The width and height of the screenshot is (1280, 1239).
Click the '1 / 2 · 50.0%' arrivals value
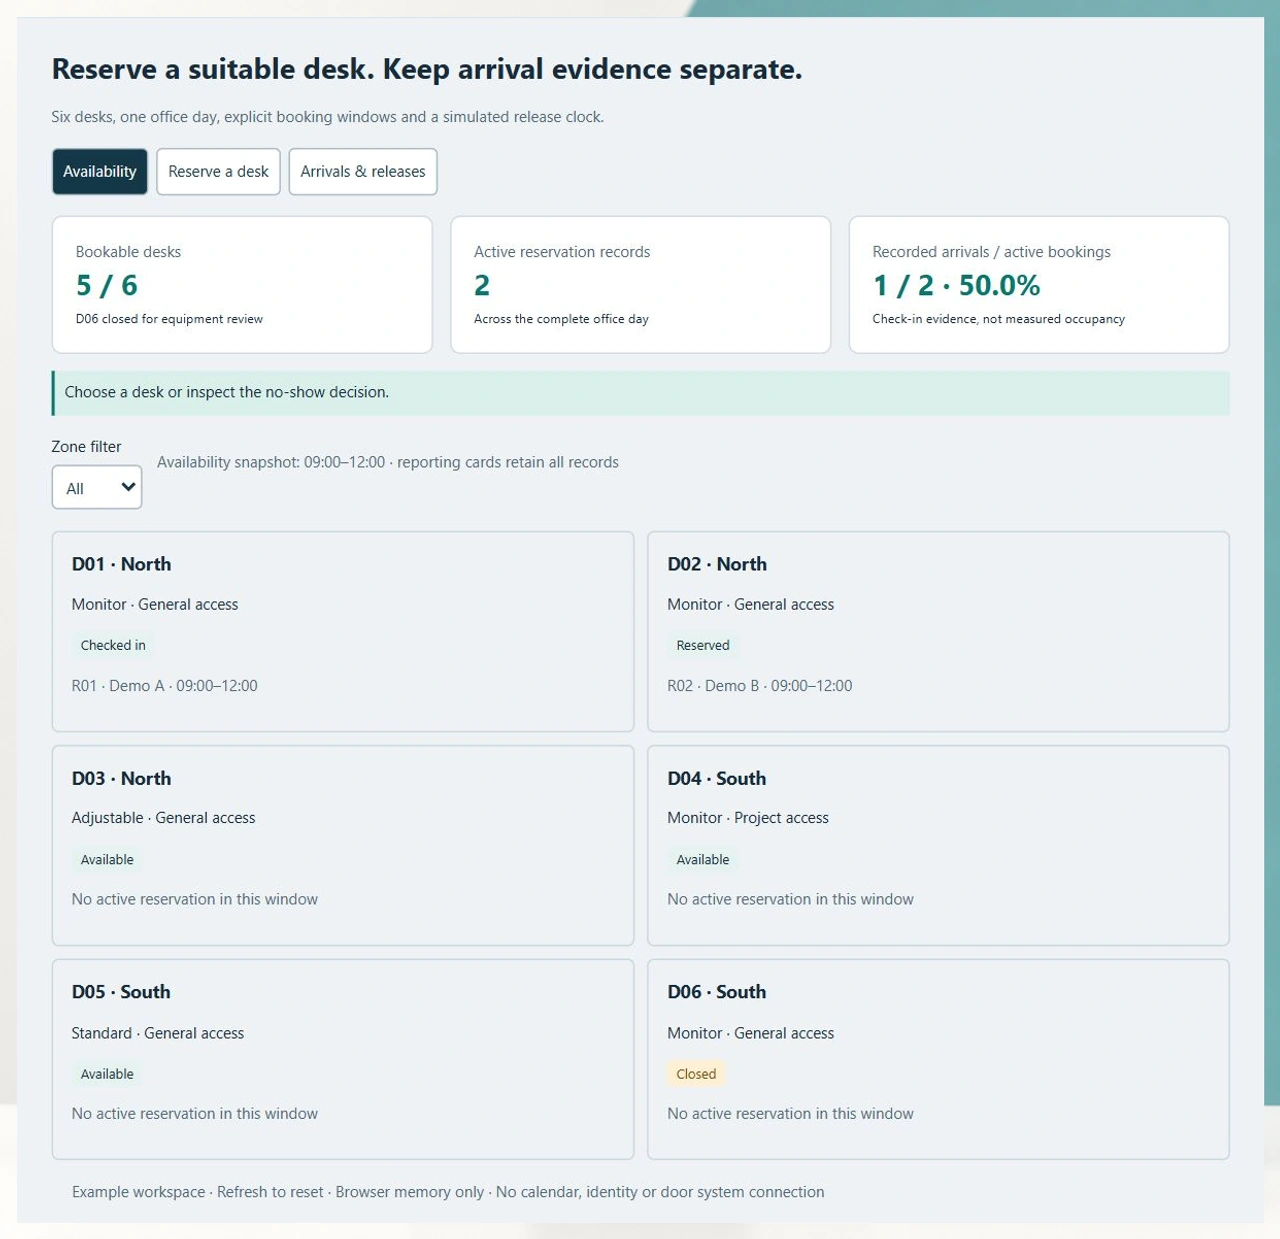tap(956, 286)
